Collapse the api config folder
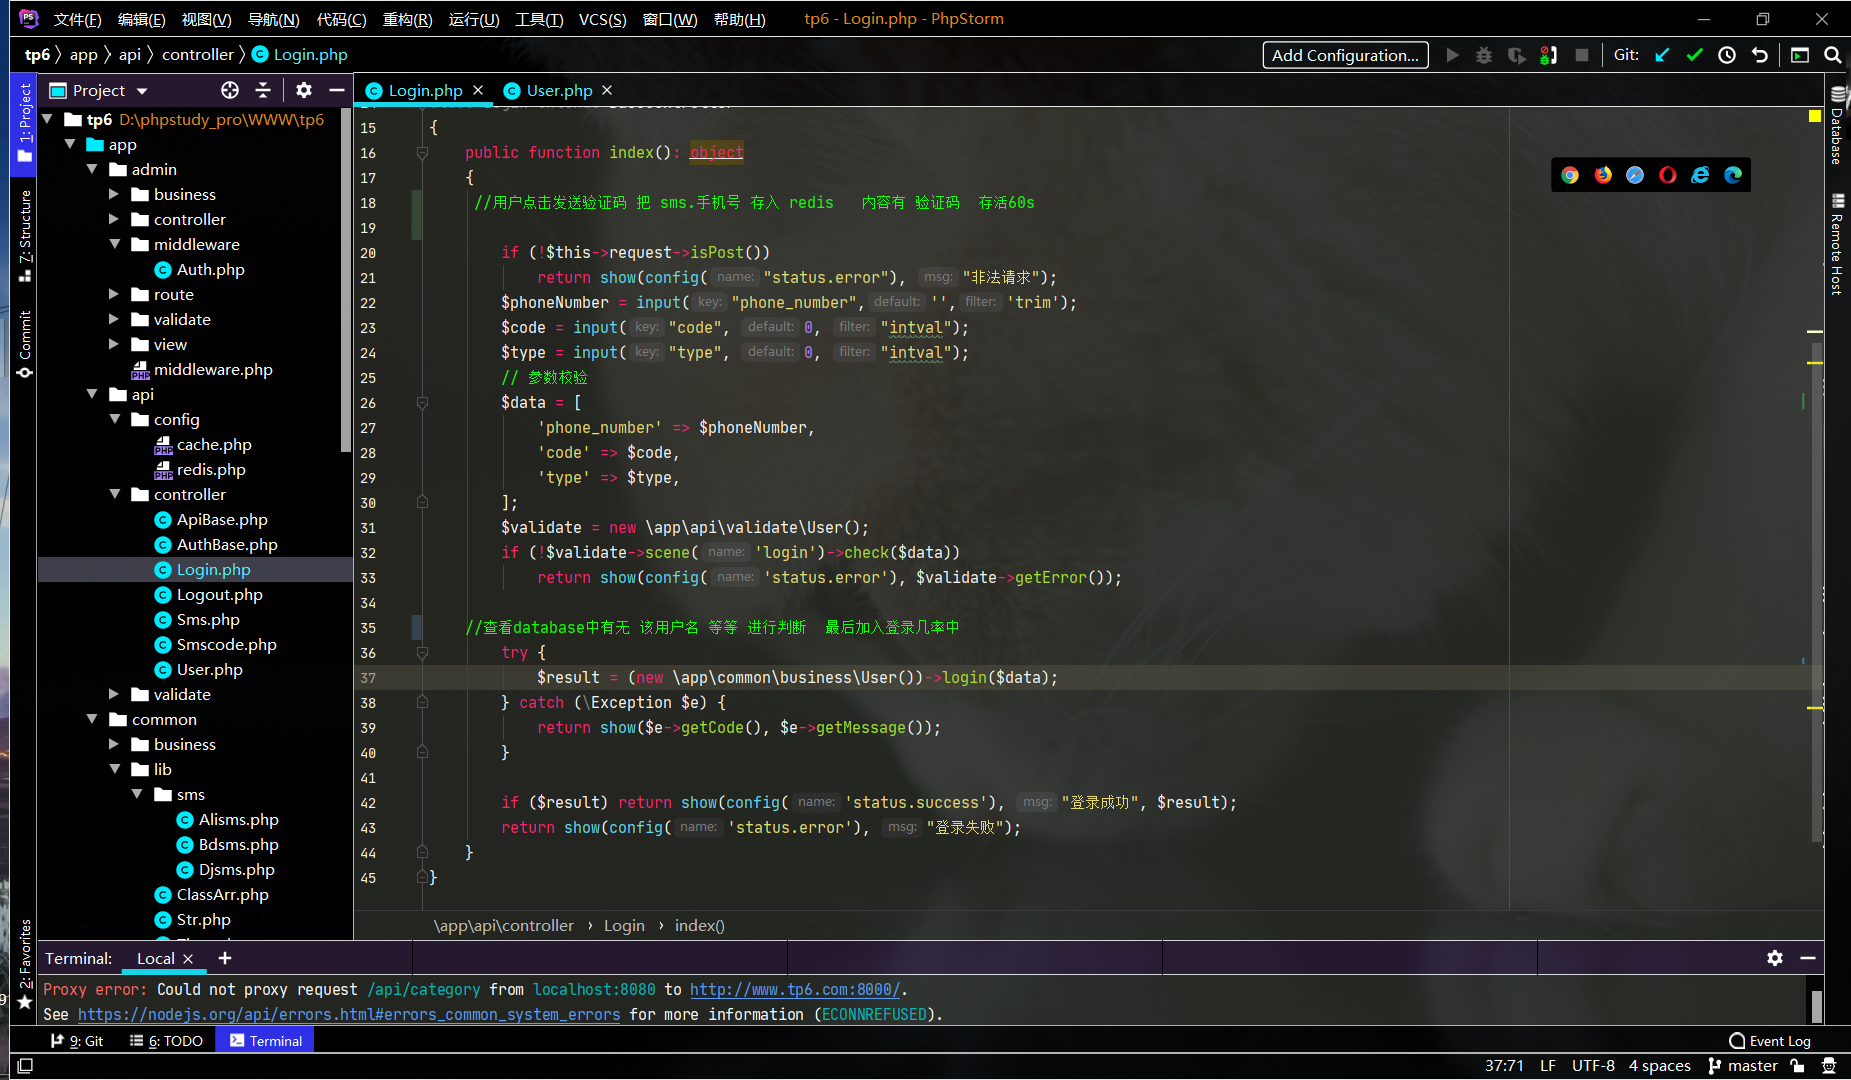 click(x=114, y=419)
